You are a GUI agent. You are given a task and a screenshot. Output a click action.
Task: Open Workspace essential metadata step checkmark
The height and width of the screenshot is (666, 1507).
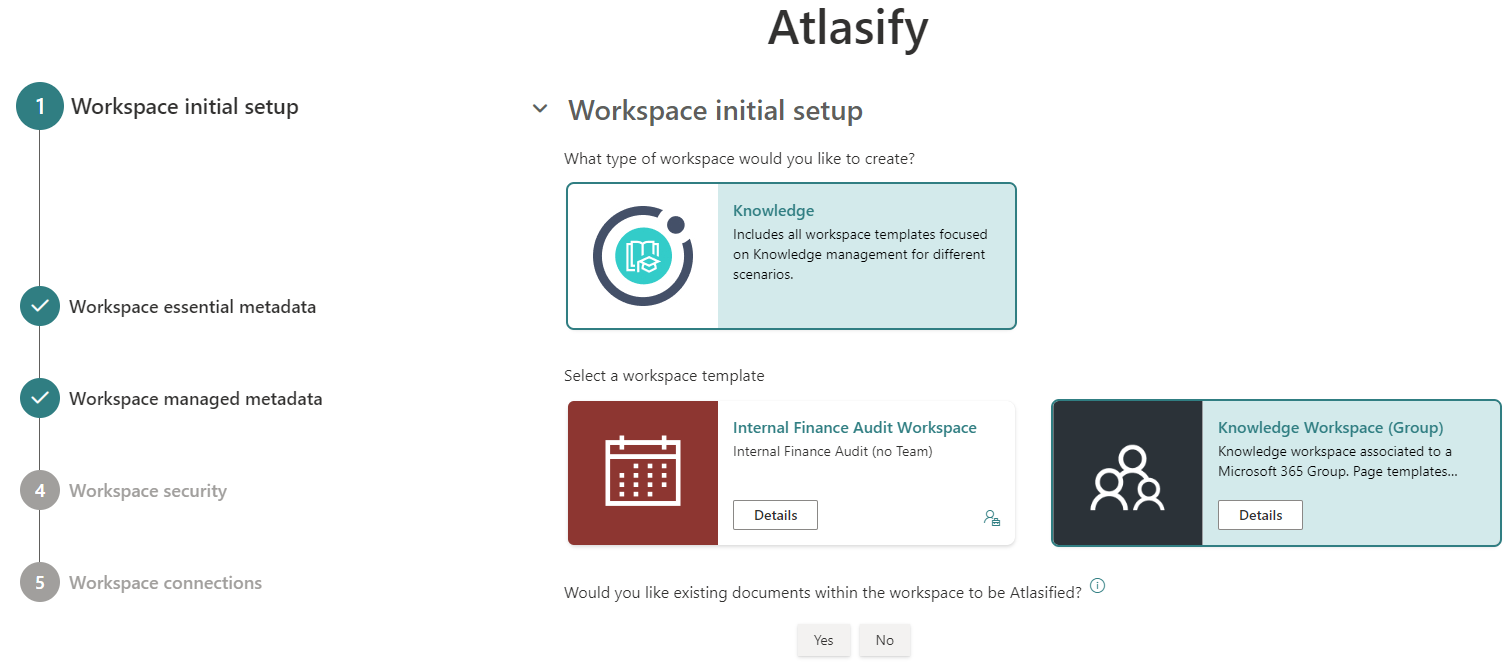[40, 306]
